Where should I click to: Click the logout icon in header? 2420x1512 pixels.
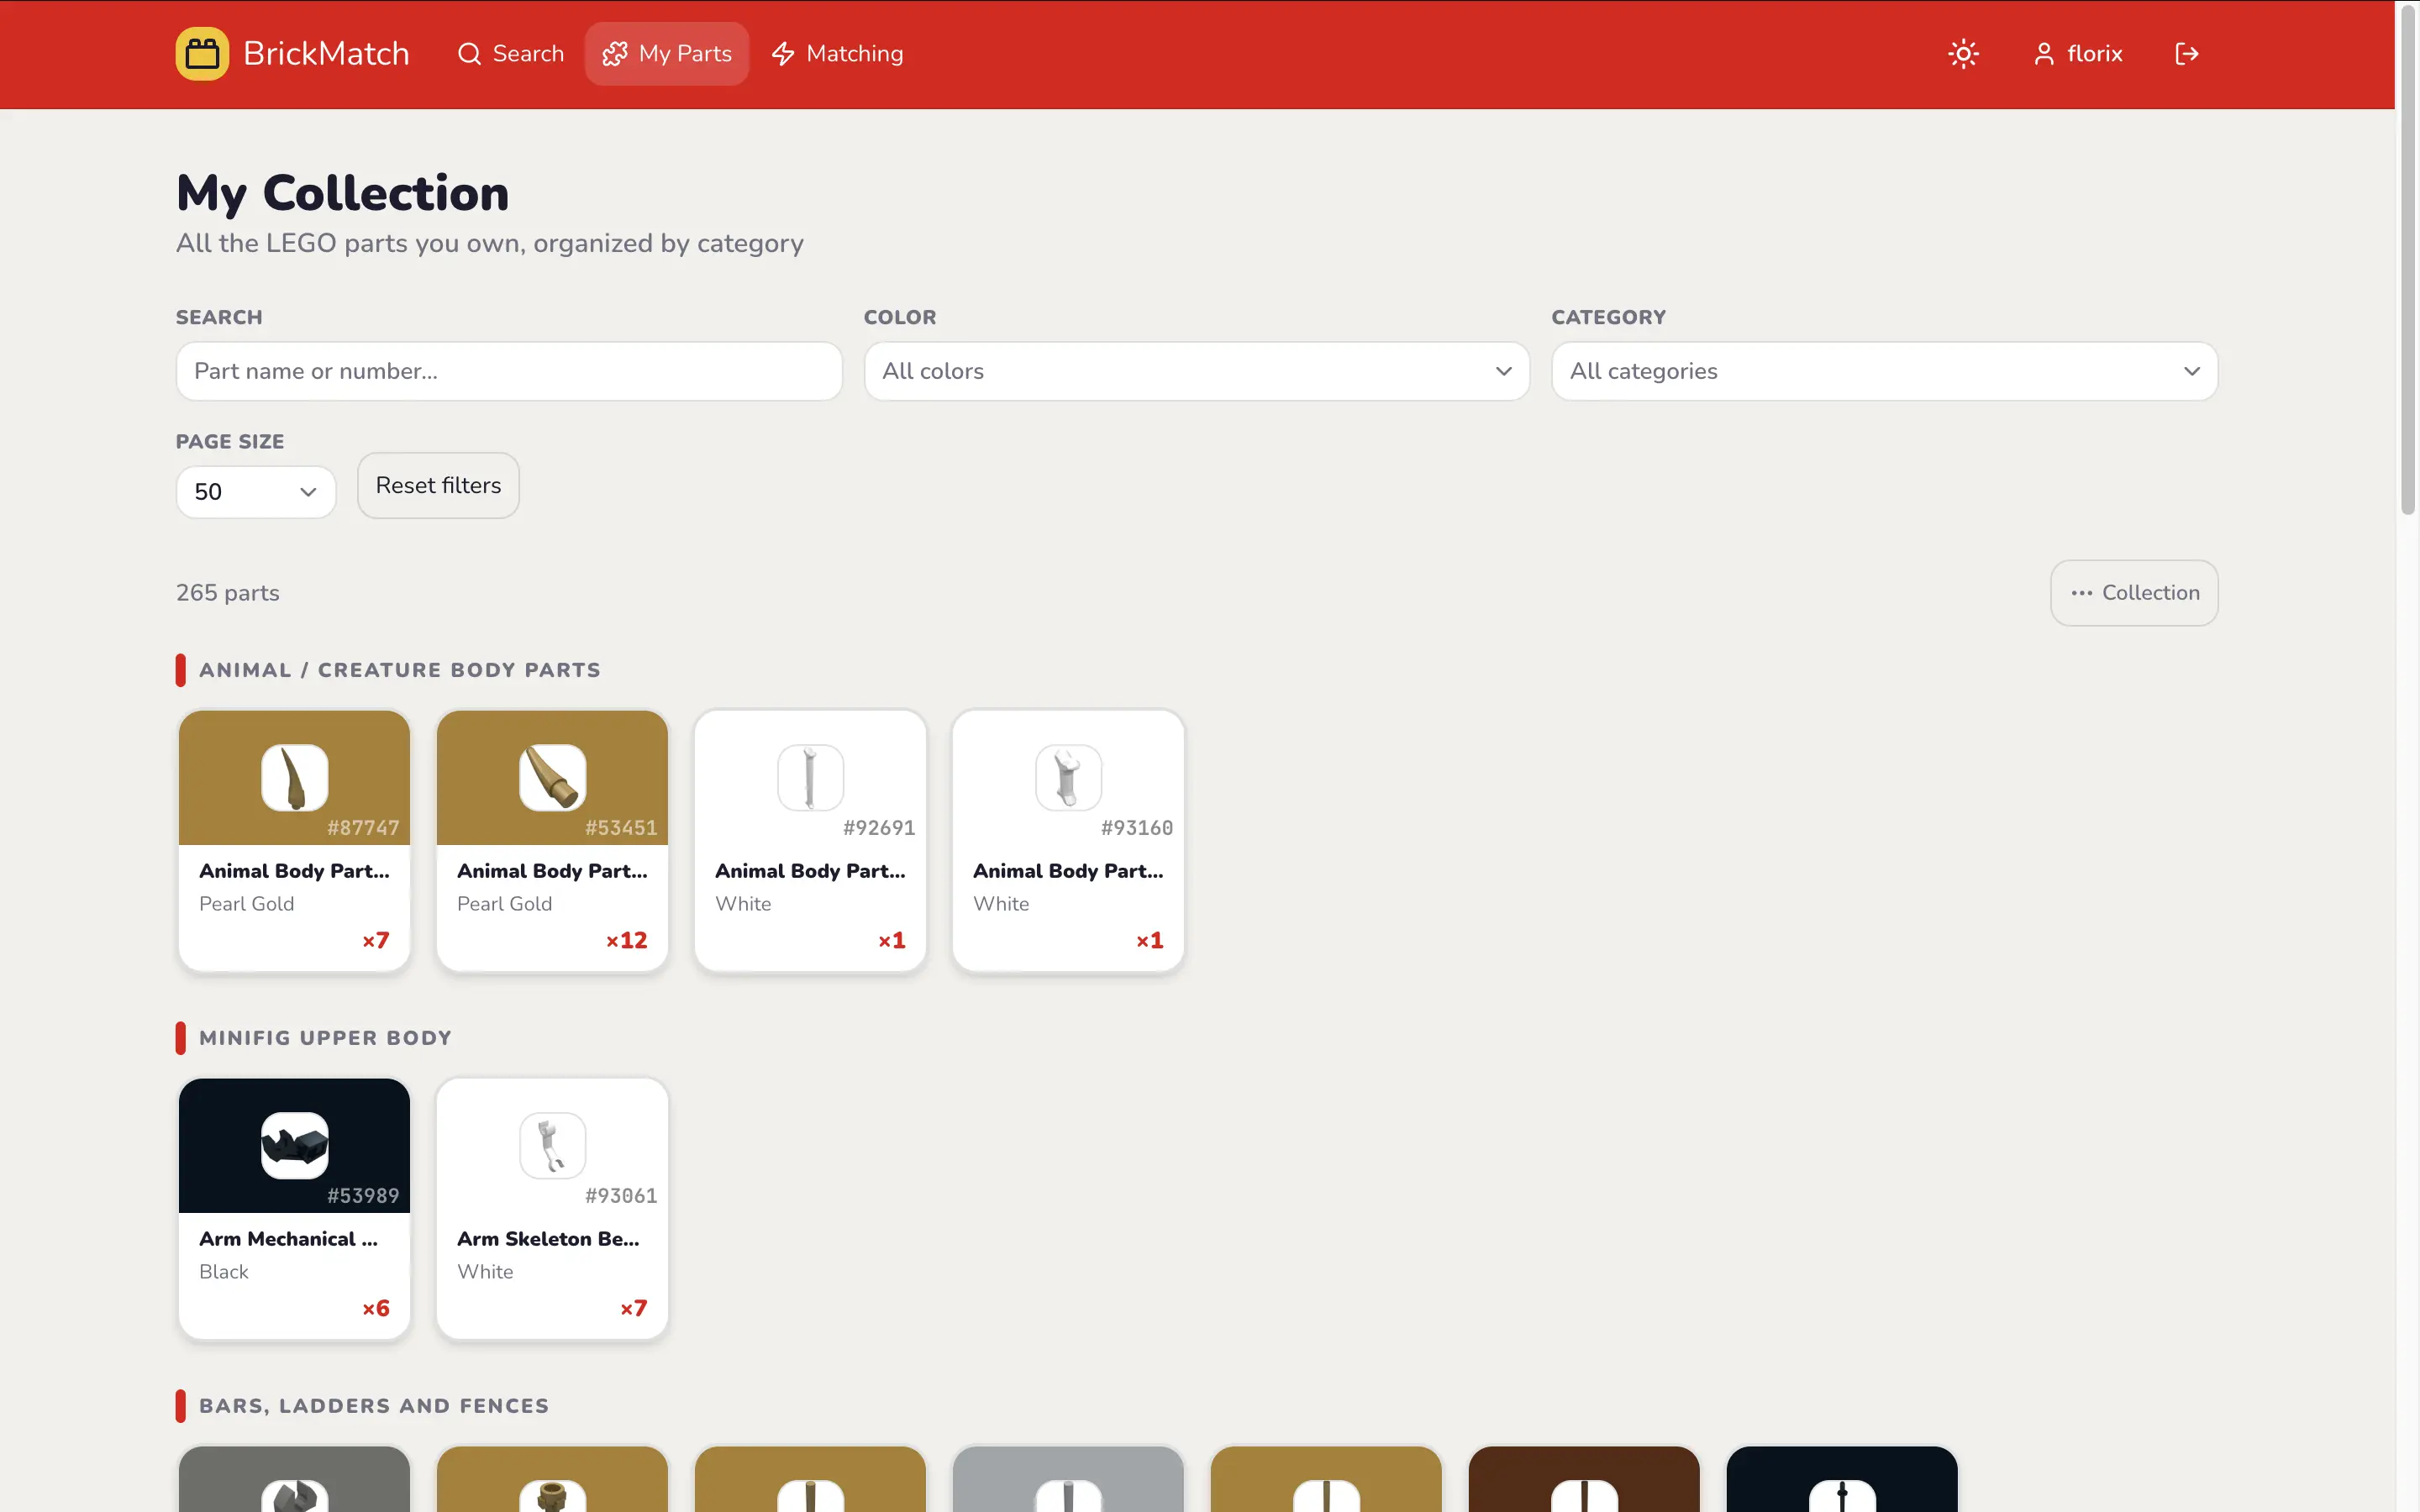[2186, 54]
